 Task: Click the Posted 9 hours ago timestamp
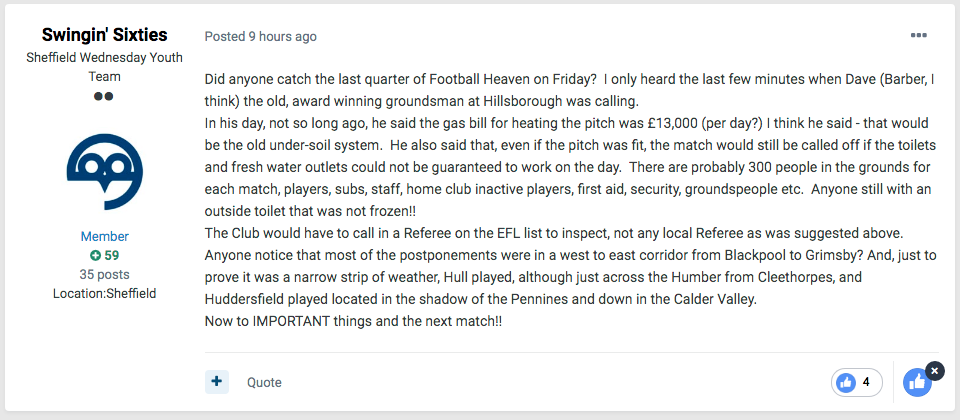(x=261, y=36)
